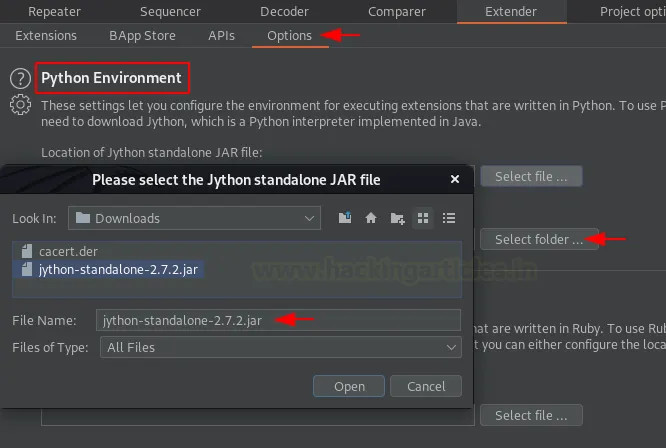The width and height of the screenshot is (666, 448).
Task: Select cacert.der file in the list
Action: coord(68,251)
